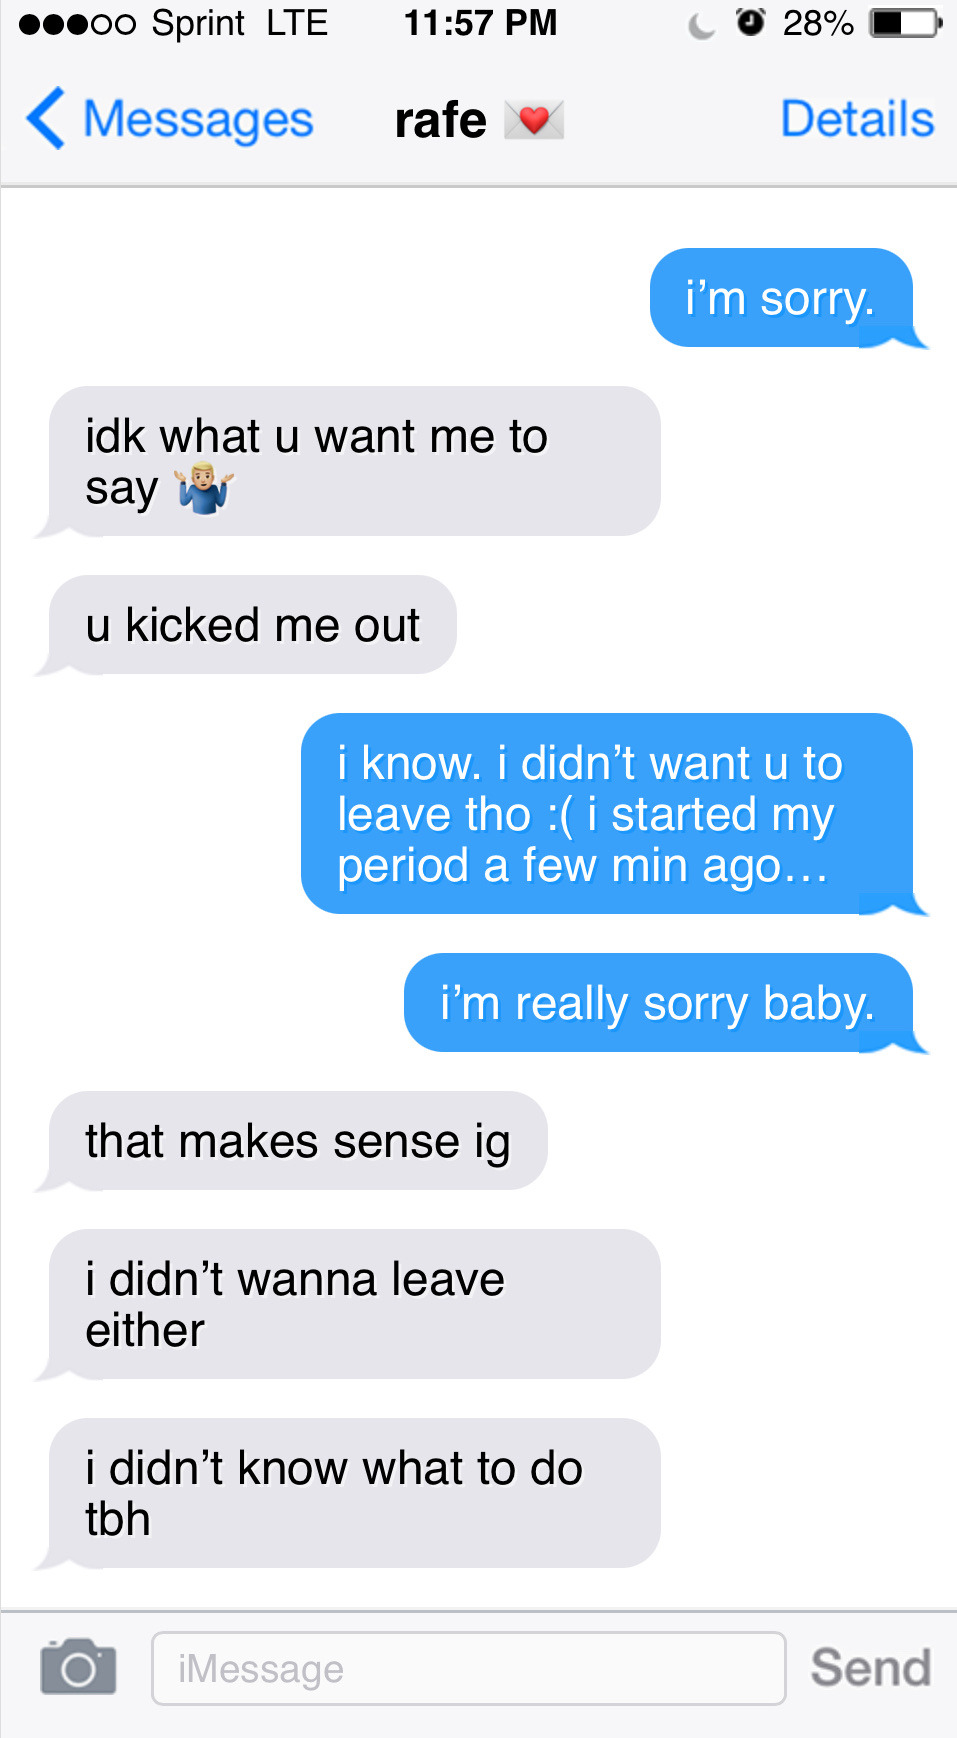Go back using the Messages chevron arrow
The image size is (957, 1738).
click(46, 119)
